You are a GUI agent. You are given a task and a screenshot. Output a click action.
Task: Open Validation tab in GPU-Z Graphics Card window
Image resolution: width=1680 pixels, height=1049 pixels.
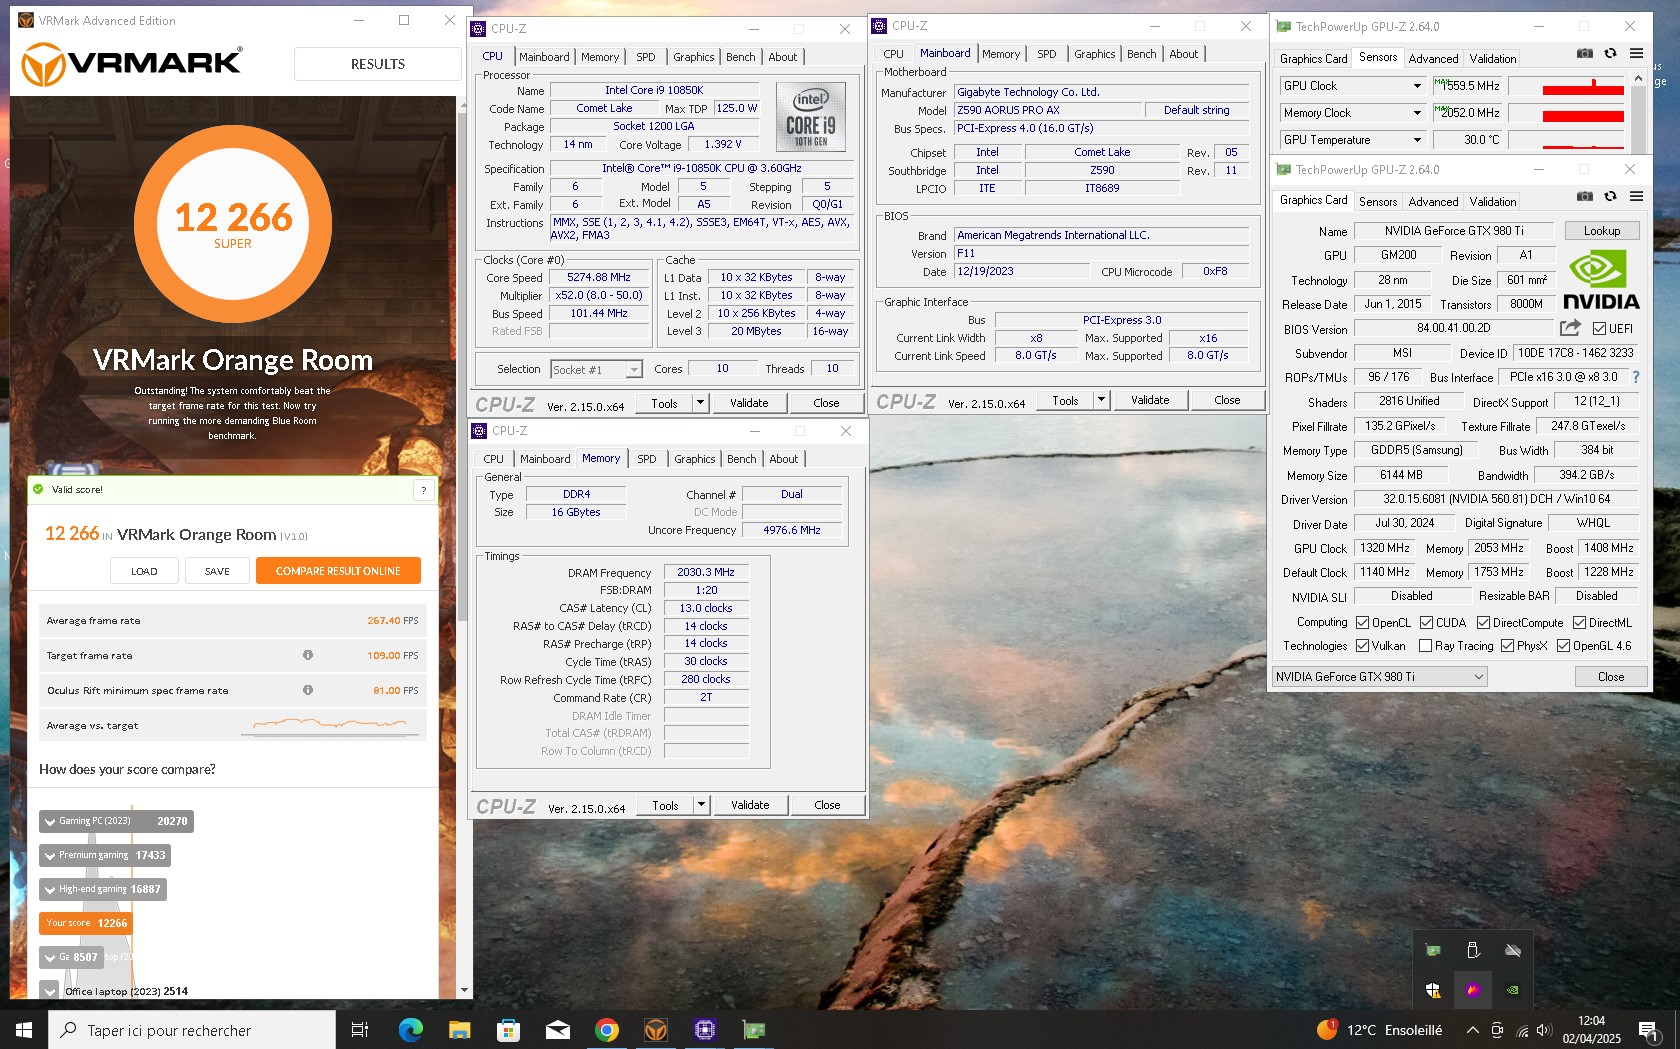tap(1493, 202)
